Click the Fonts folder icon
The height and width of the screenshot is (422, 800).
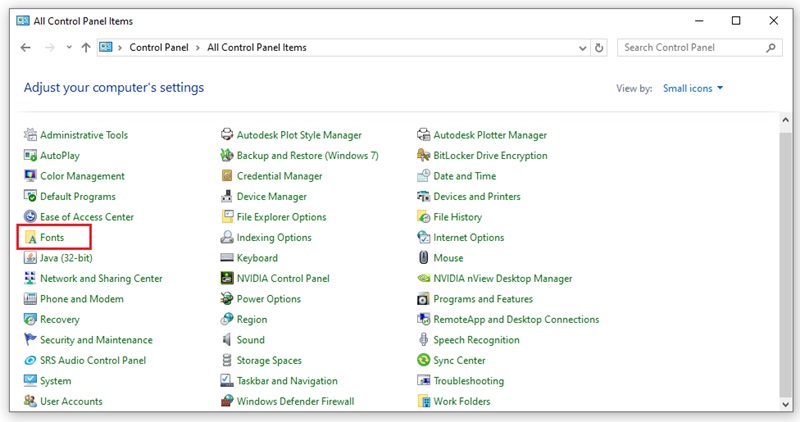pos(30,237)
